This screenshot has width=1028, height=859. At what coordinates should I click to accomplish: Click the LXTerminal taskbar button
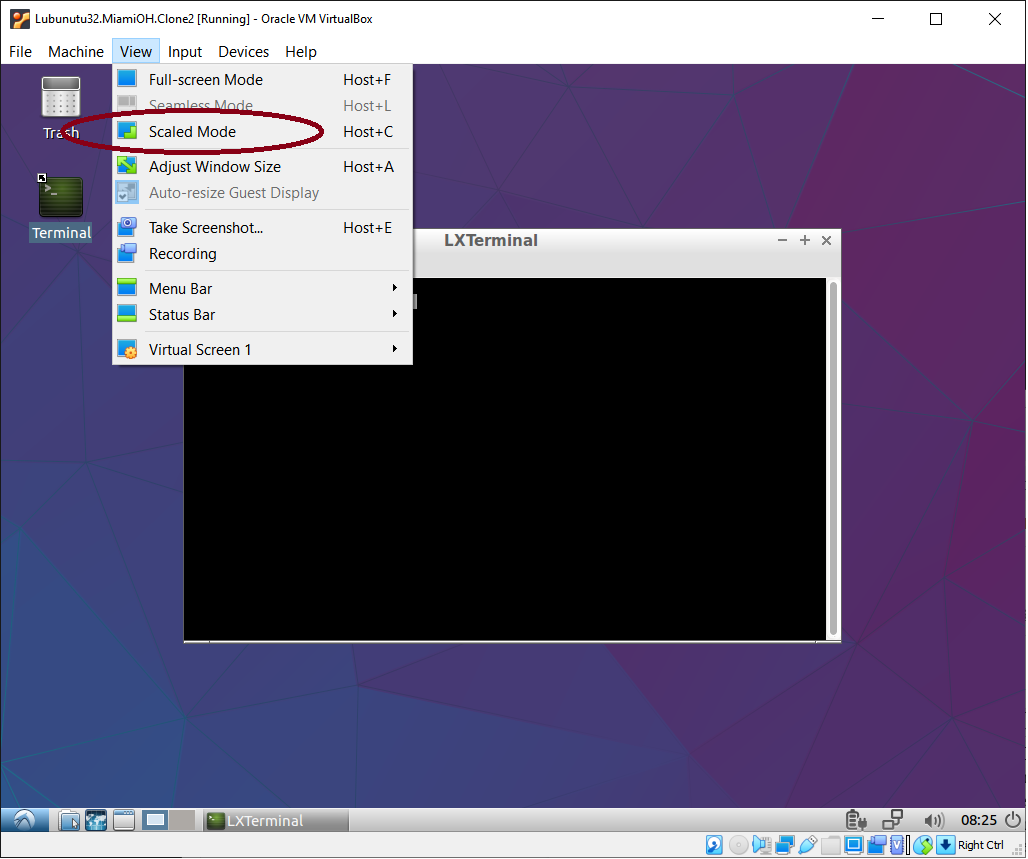pos(275,820)
